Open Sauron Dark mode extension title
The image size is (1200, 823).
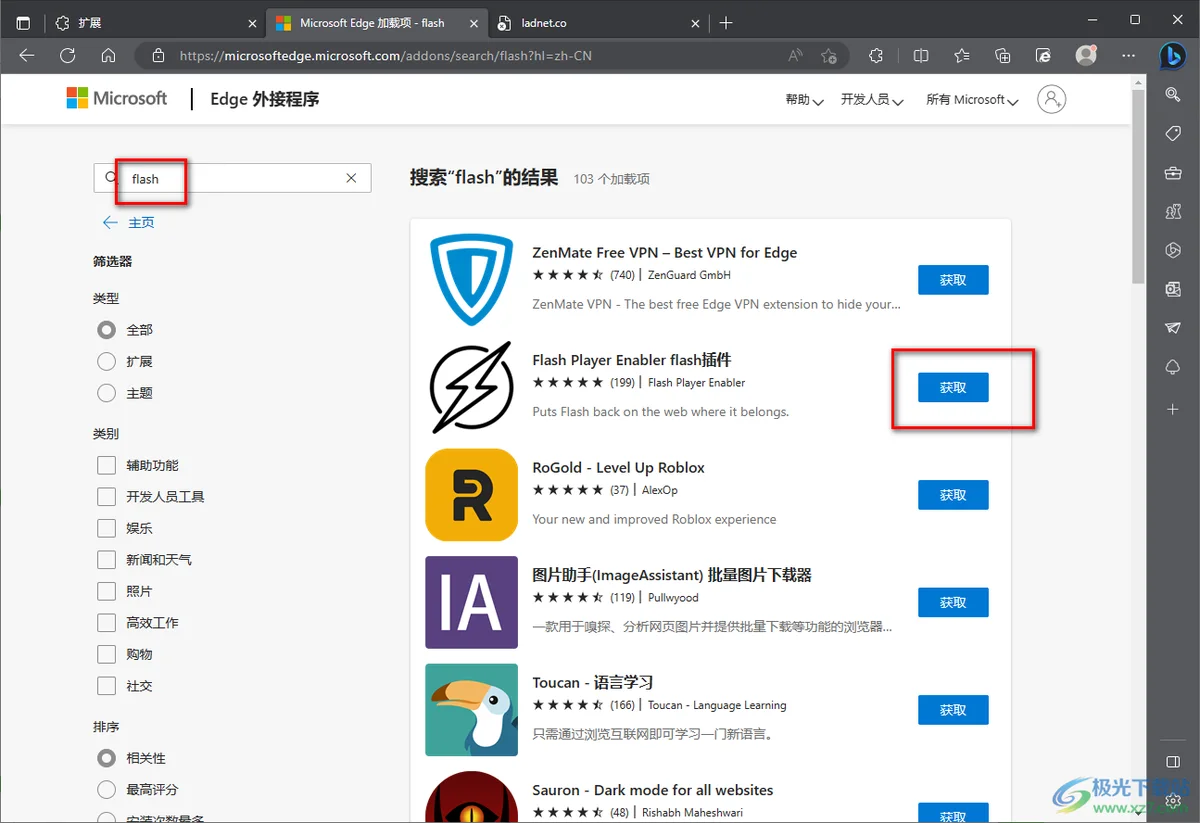coord(653,790)
